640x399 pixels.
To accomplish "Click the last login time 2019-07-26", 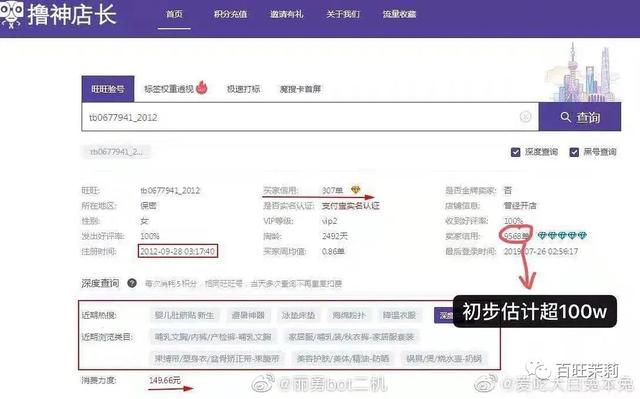I will [540, 251].
